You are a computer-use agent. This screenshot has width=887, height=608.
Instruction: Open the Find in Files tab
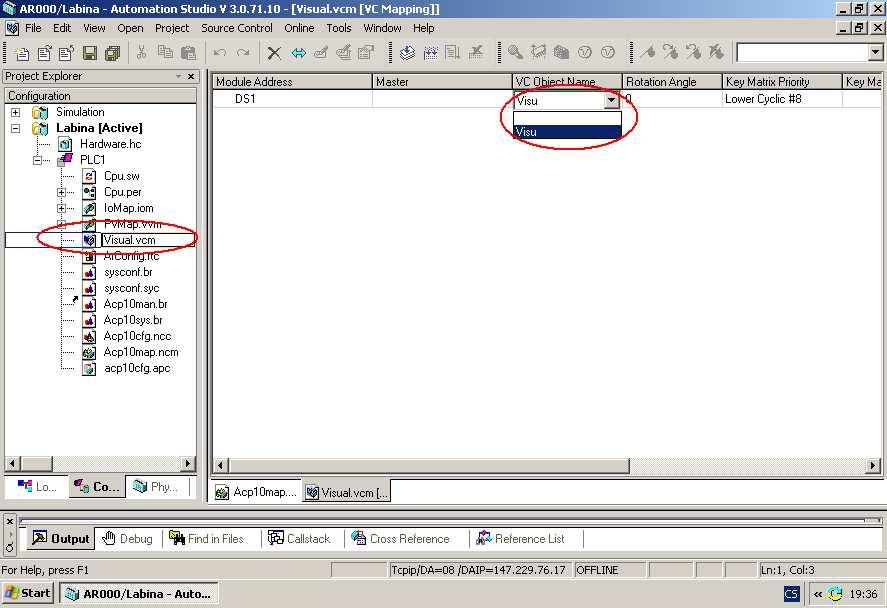(x=206, y=538)
